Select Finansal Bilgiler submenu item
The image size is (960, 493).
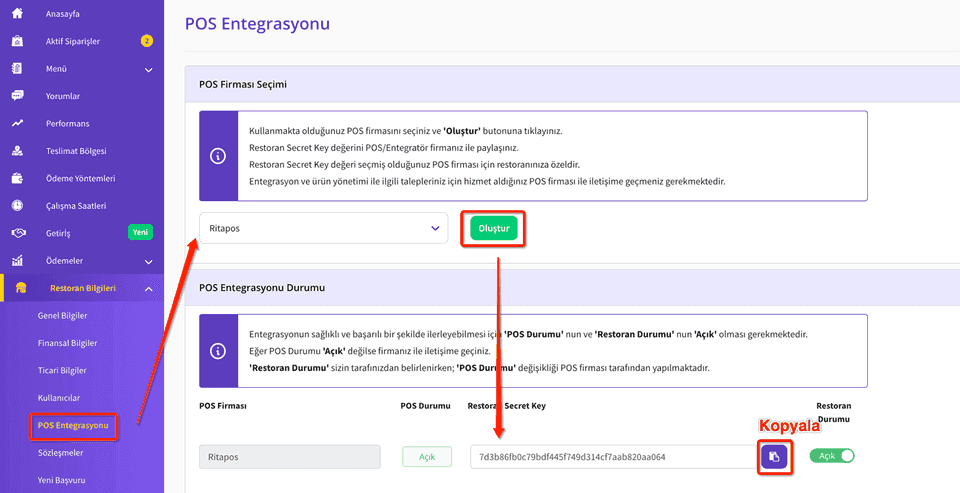(x=67, y=343)
